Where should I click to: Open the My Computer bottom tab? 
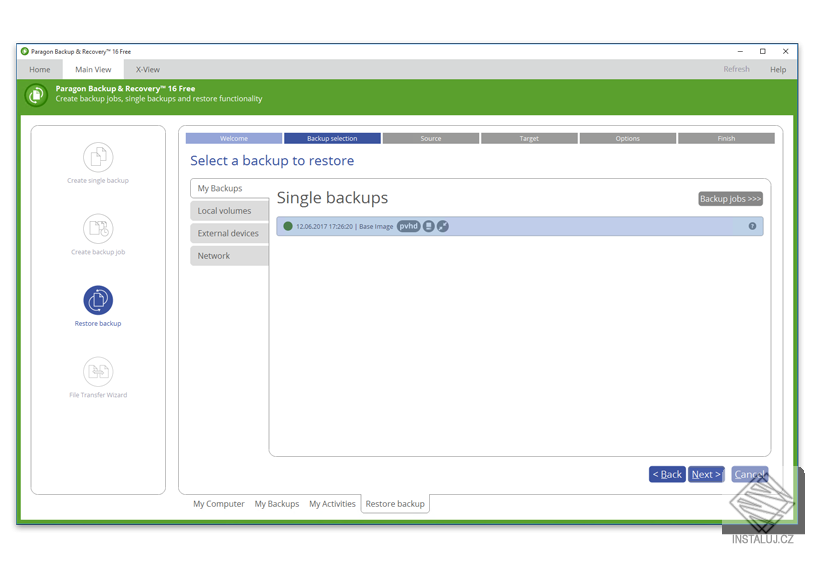pyautogui.click(x=219, y=504)
